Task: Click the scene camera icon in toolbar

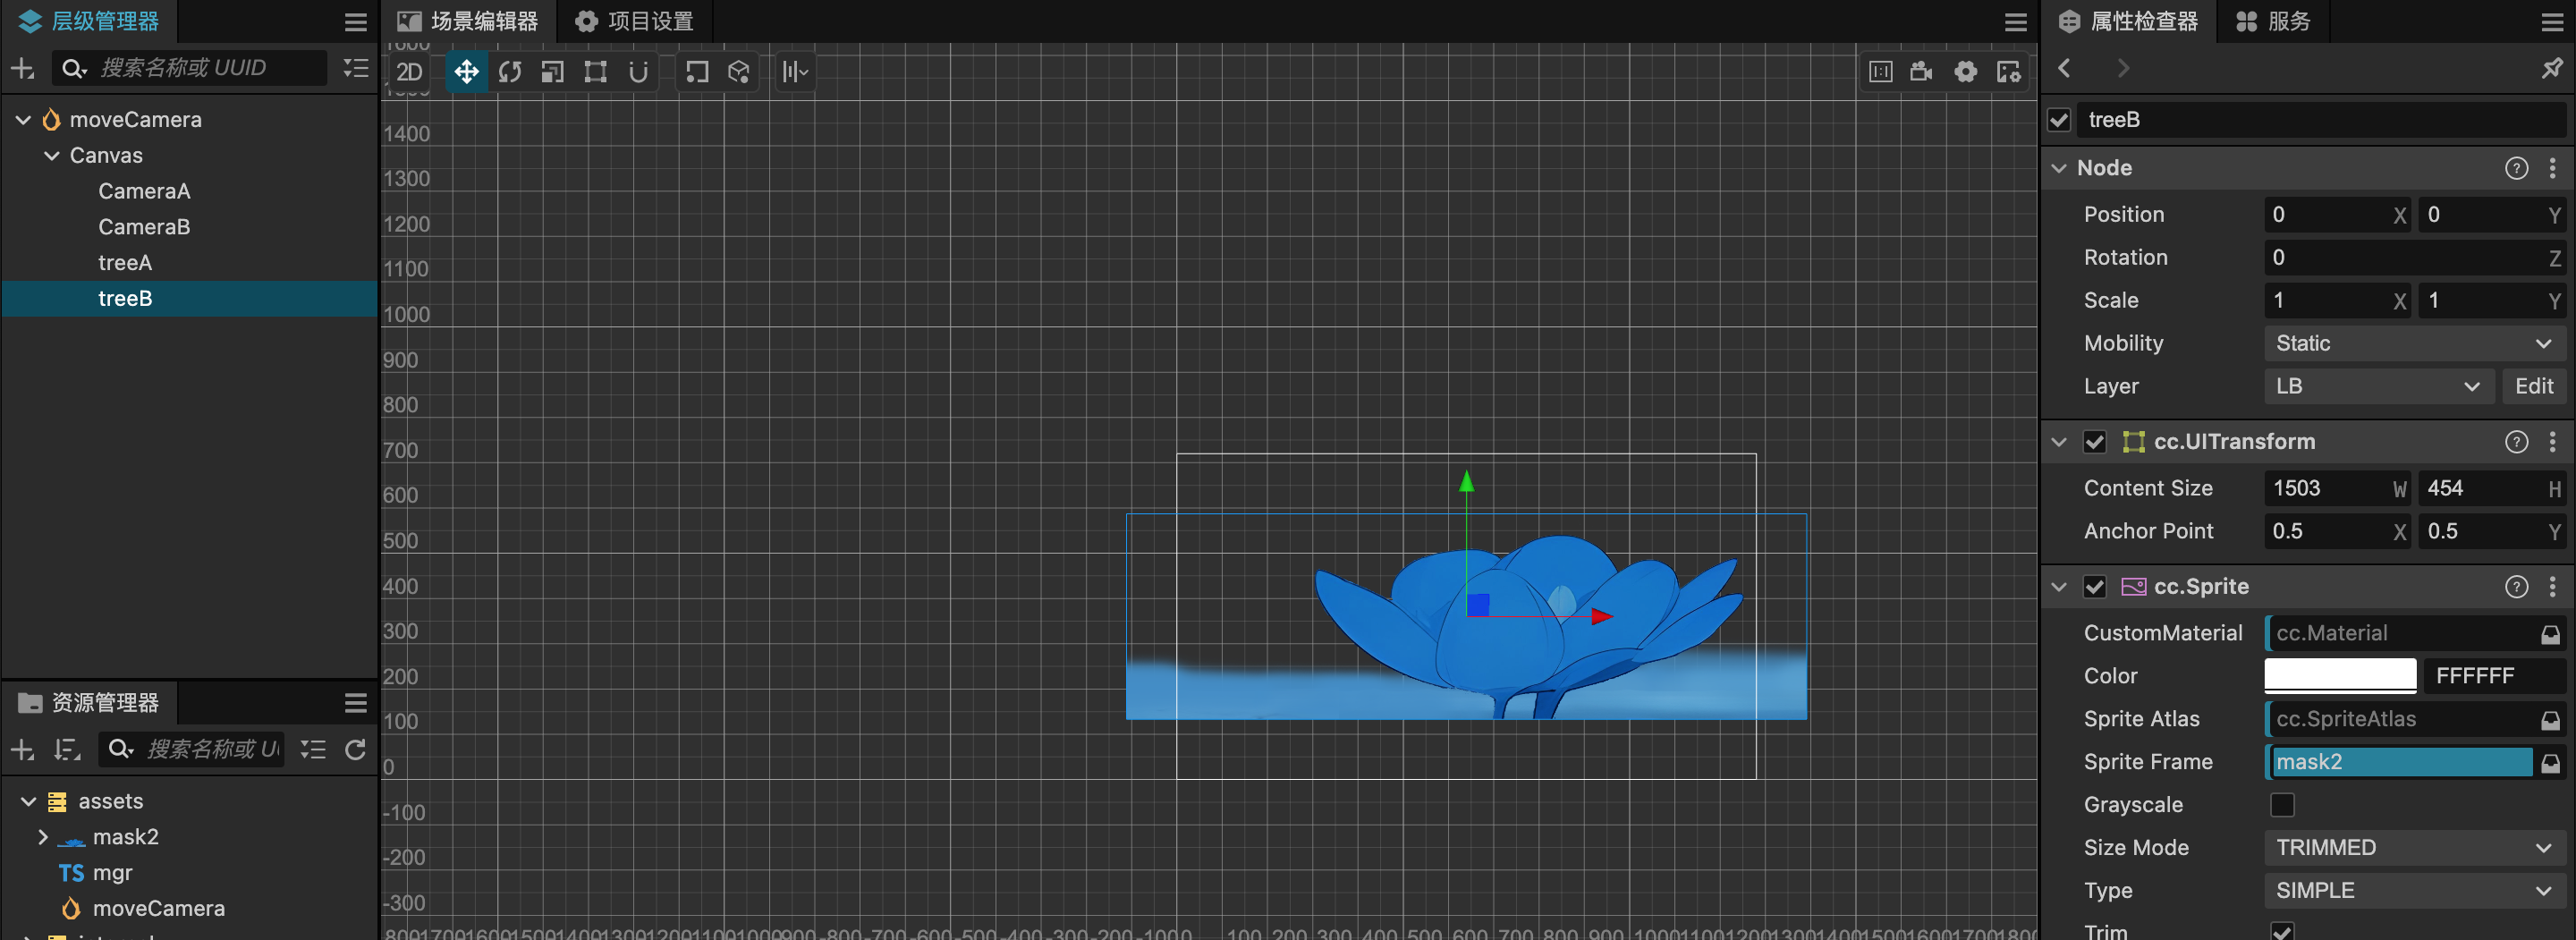Action: click(x=1922, y=72)
